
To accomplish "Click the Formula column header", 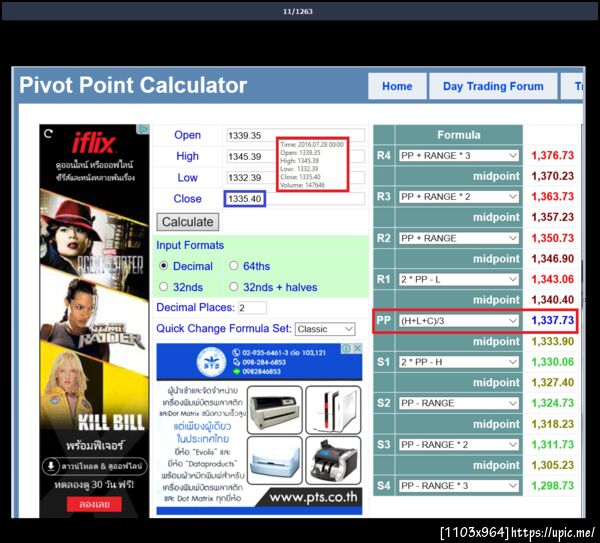I will 458,135.
